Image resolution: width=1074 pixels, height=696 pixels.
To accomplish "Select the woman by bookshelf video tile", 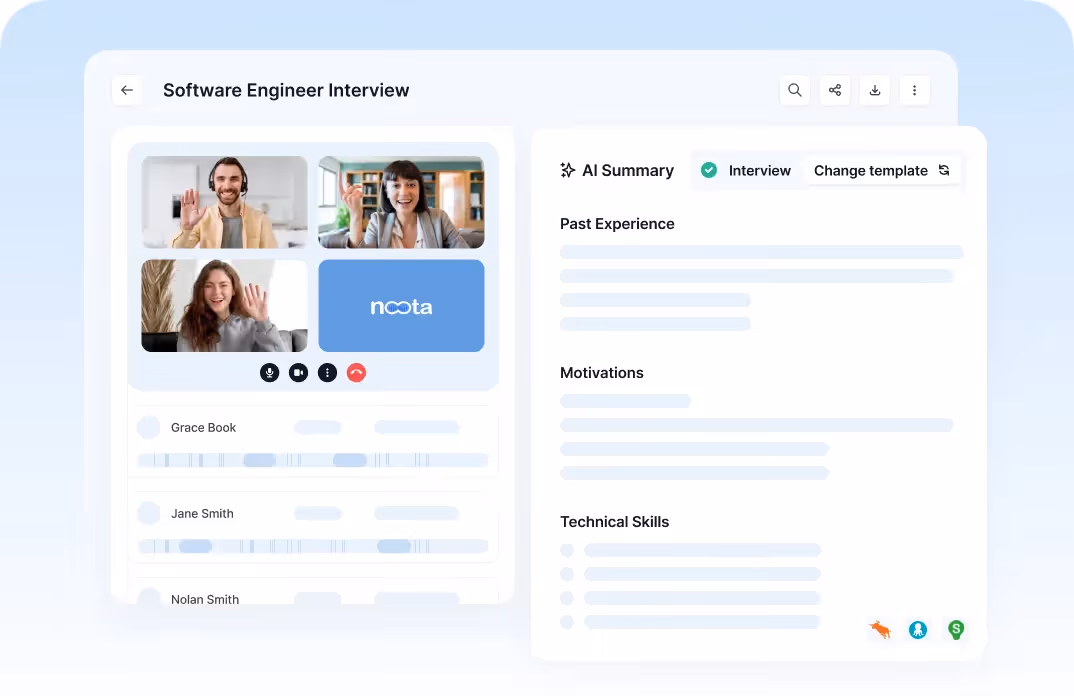I will point(401,202).
